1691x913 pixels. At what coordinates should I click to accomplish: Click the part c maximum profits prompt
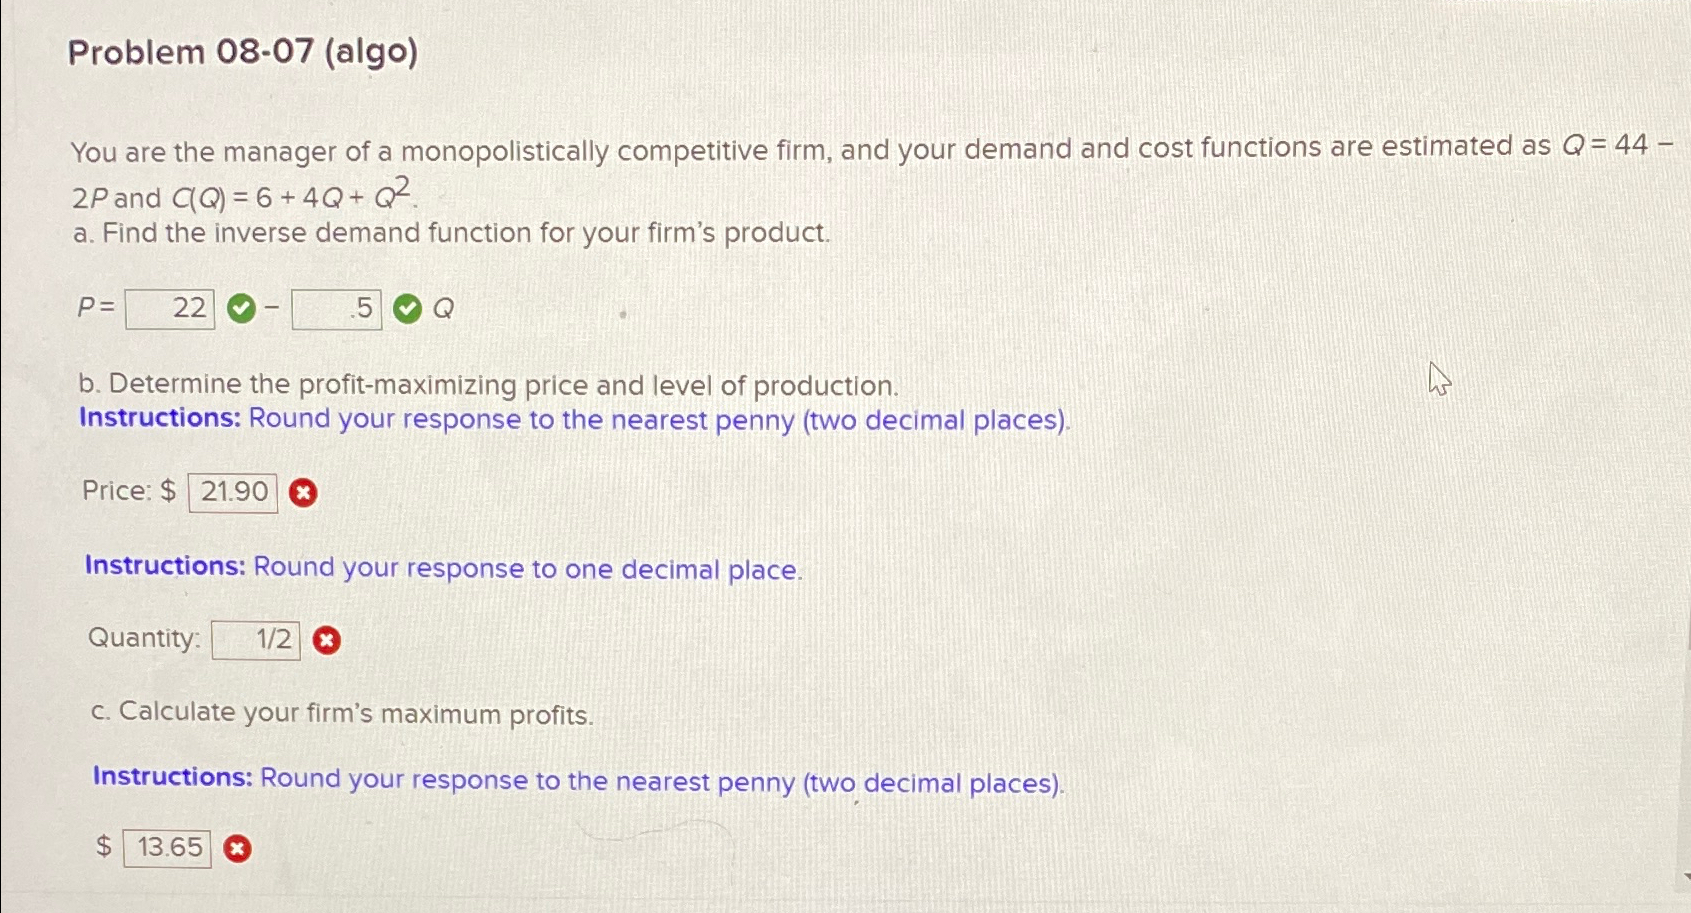pyautogui.click(x=341, y=712)
